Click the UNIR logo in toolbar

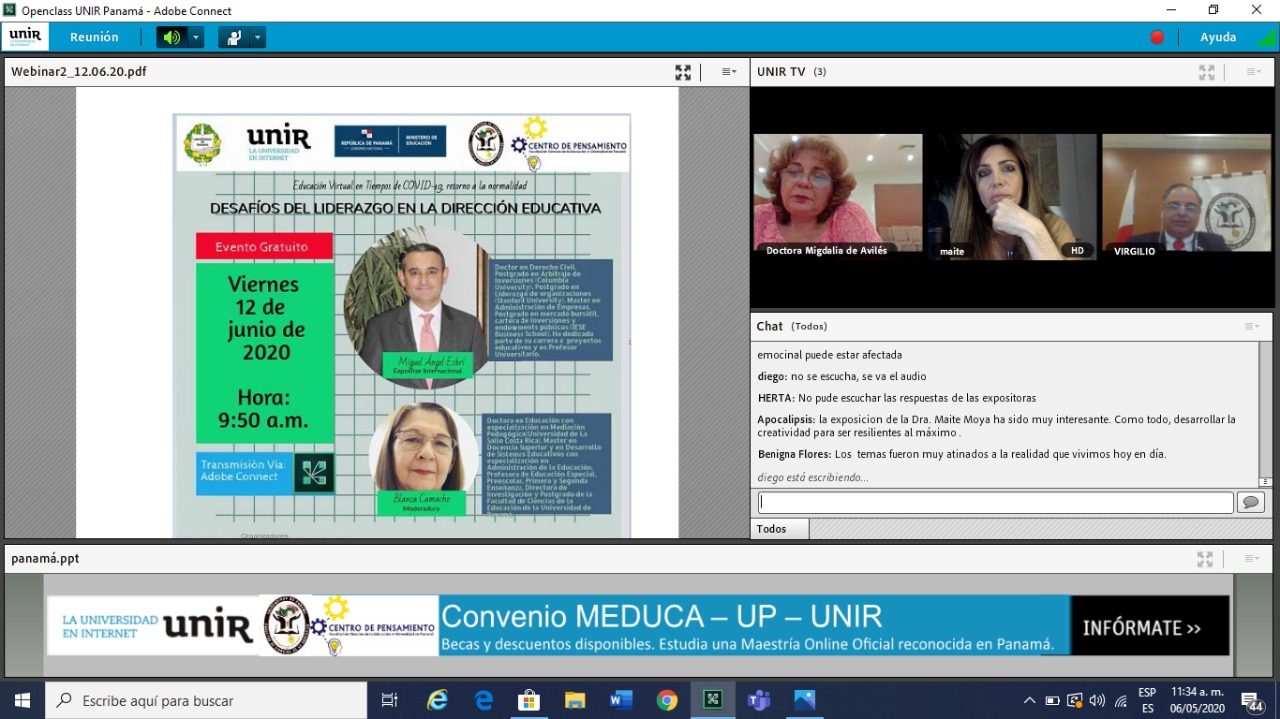[x=25, y=36]
